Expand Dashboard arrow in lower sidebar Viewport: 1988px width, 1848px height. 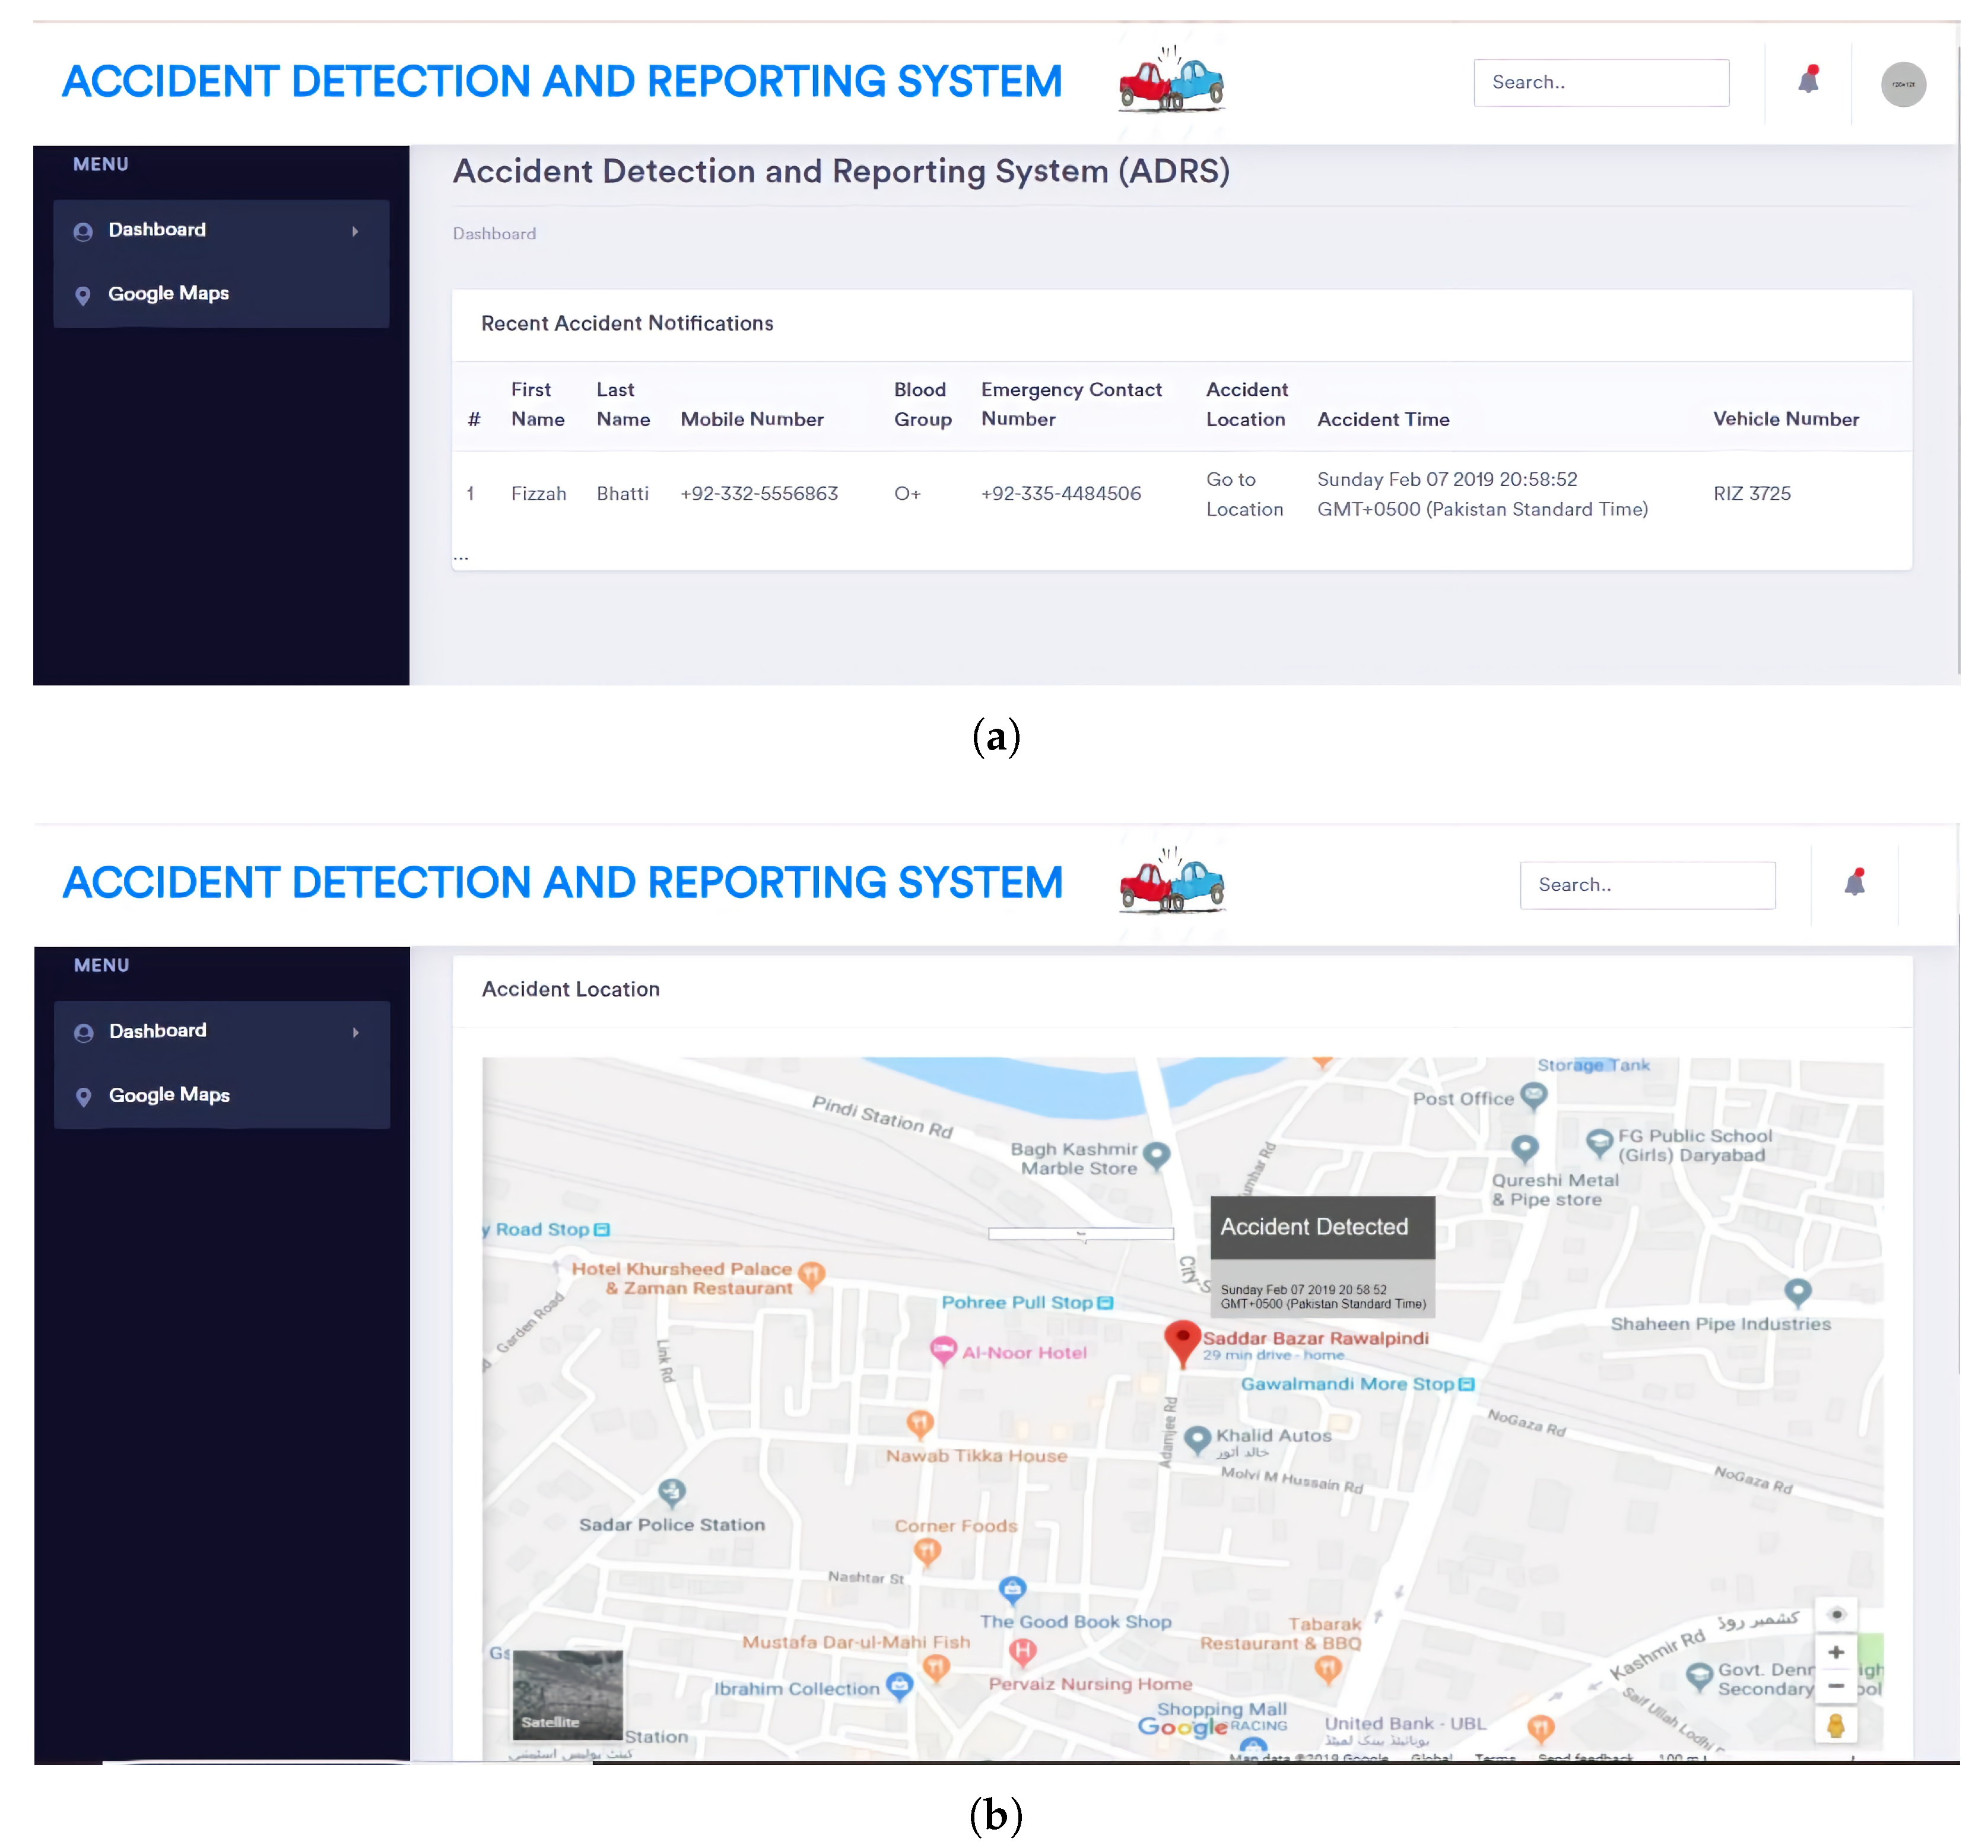click(x=355, y=1032)
